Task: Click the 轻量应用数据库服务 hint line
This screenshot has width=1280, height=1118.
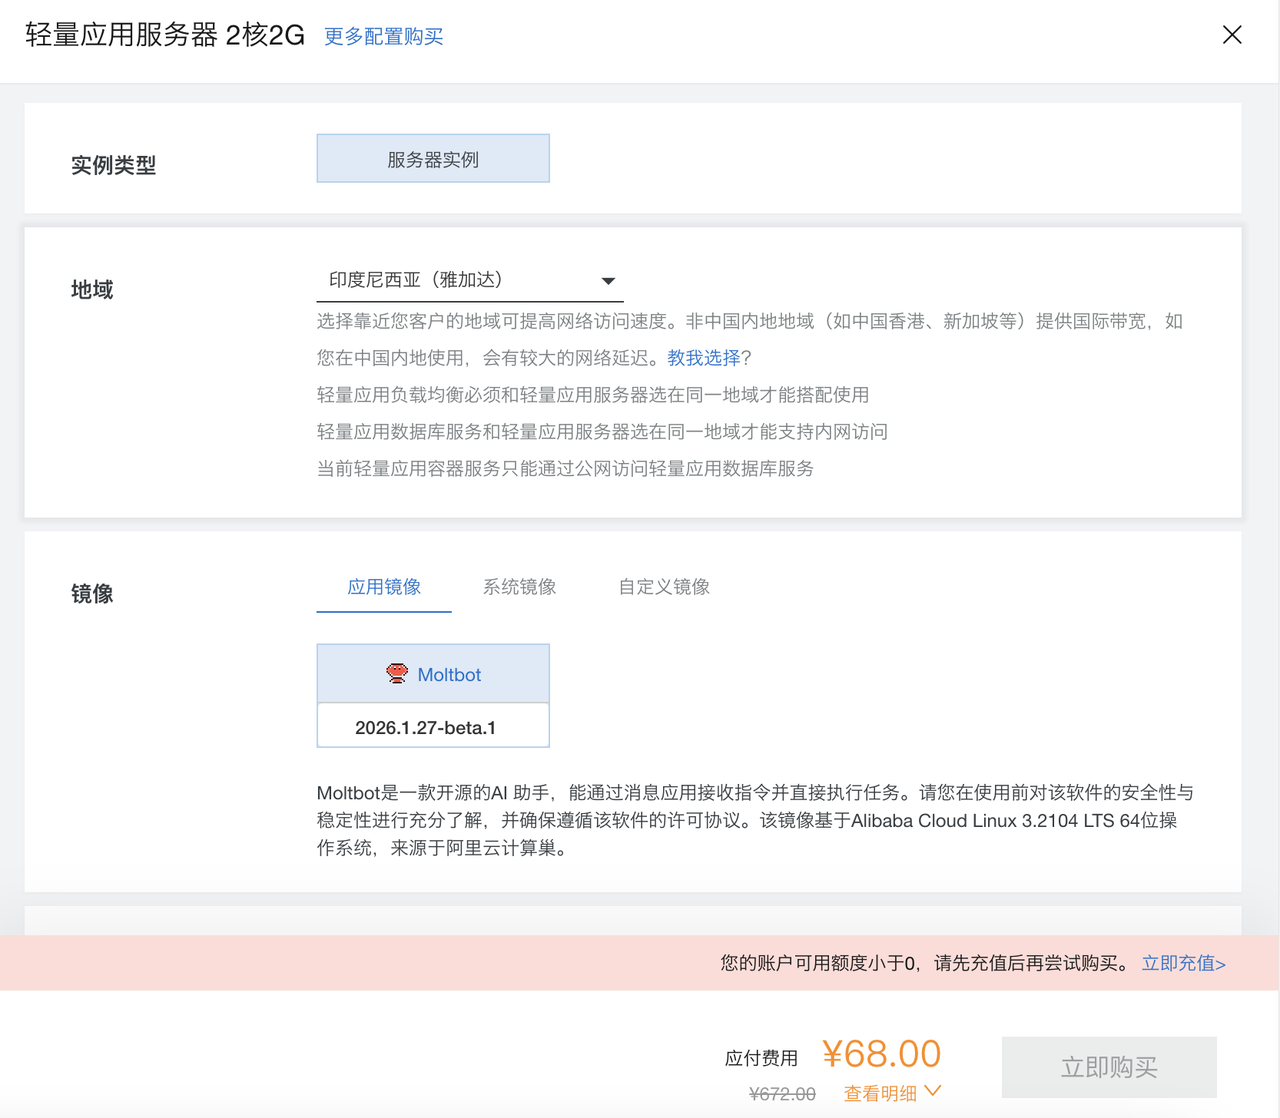Action: [x=602, y=432]
